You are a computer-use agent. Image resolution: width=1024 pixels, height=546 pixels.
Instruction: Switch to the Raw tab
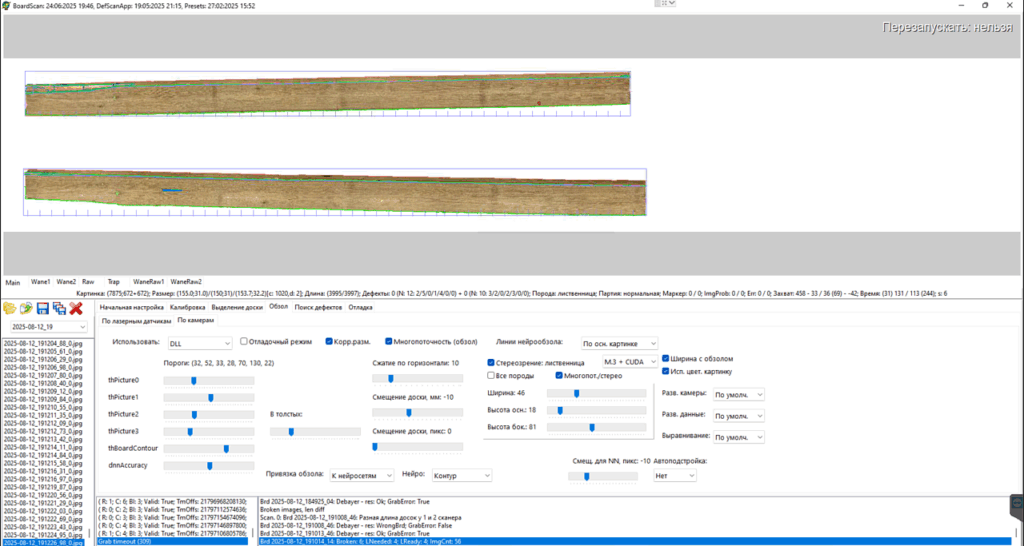(88, 281)
